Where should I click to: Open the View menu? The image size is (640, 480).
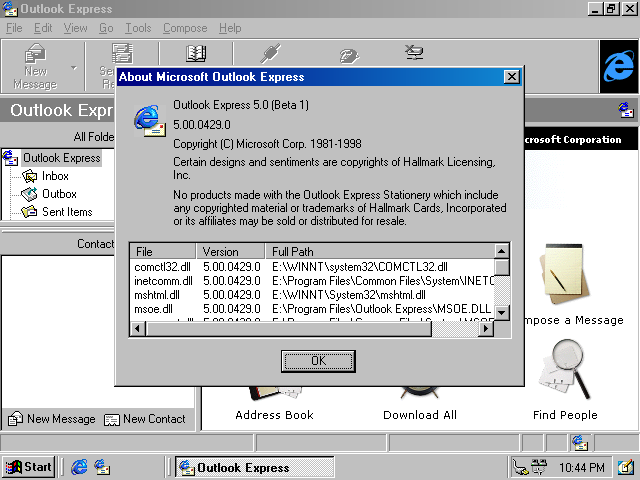tap(76, 28)
